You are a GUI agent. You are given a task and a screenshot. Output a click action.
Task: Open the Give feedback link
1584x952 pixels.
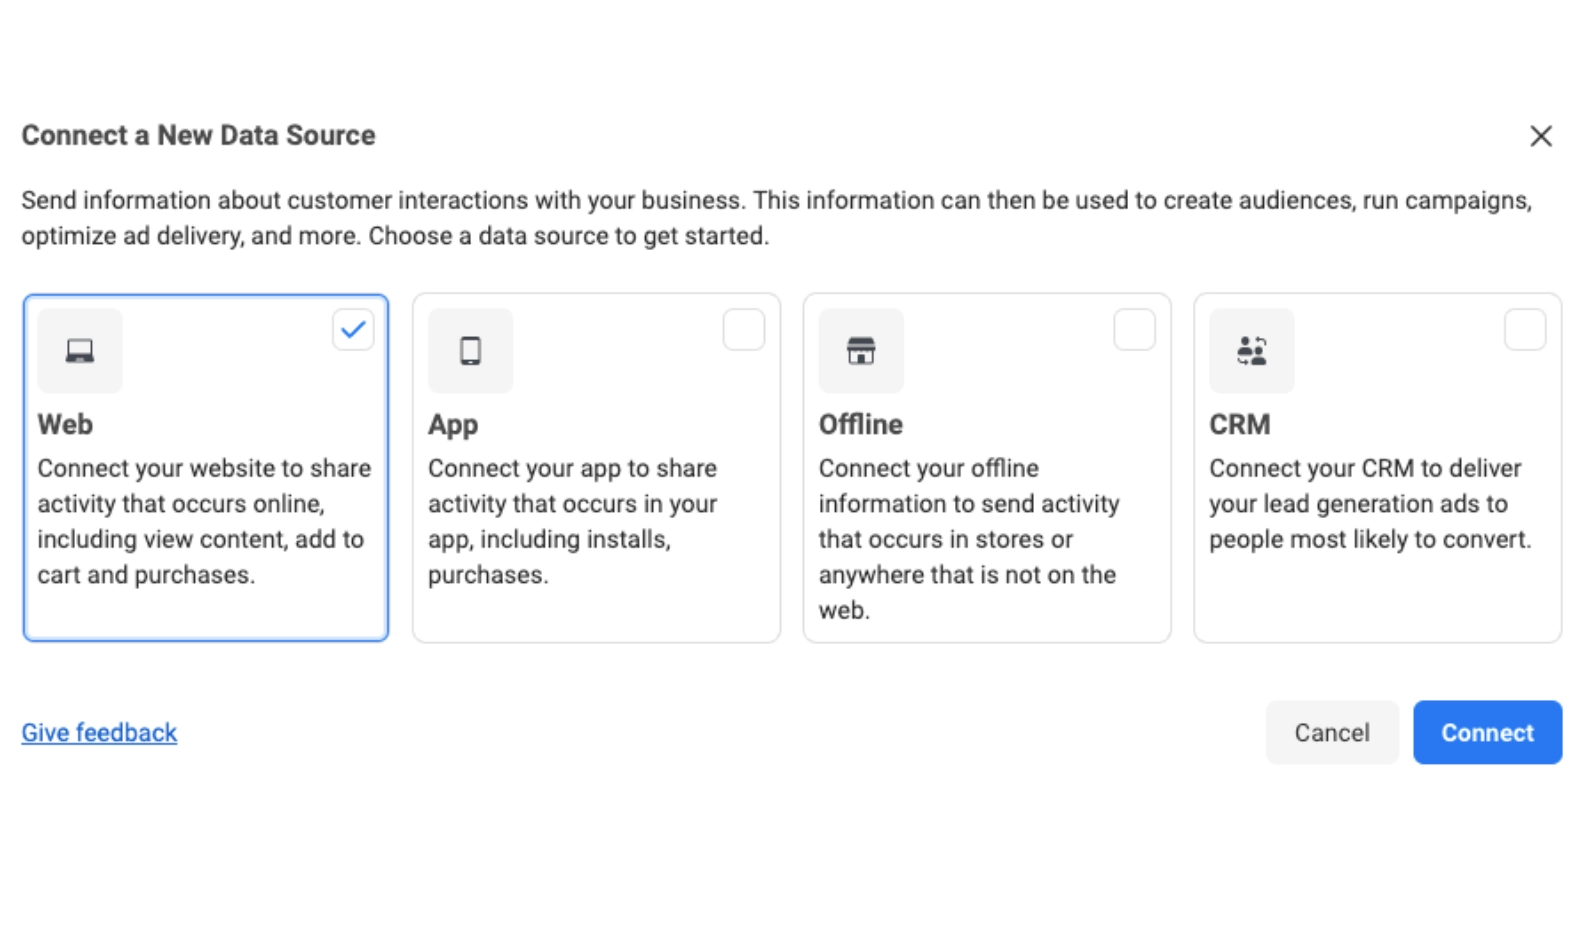[x=99, y=732]
